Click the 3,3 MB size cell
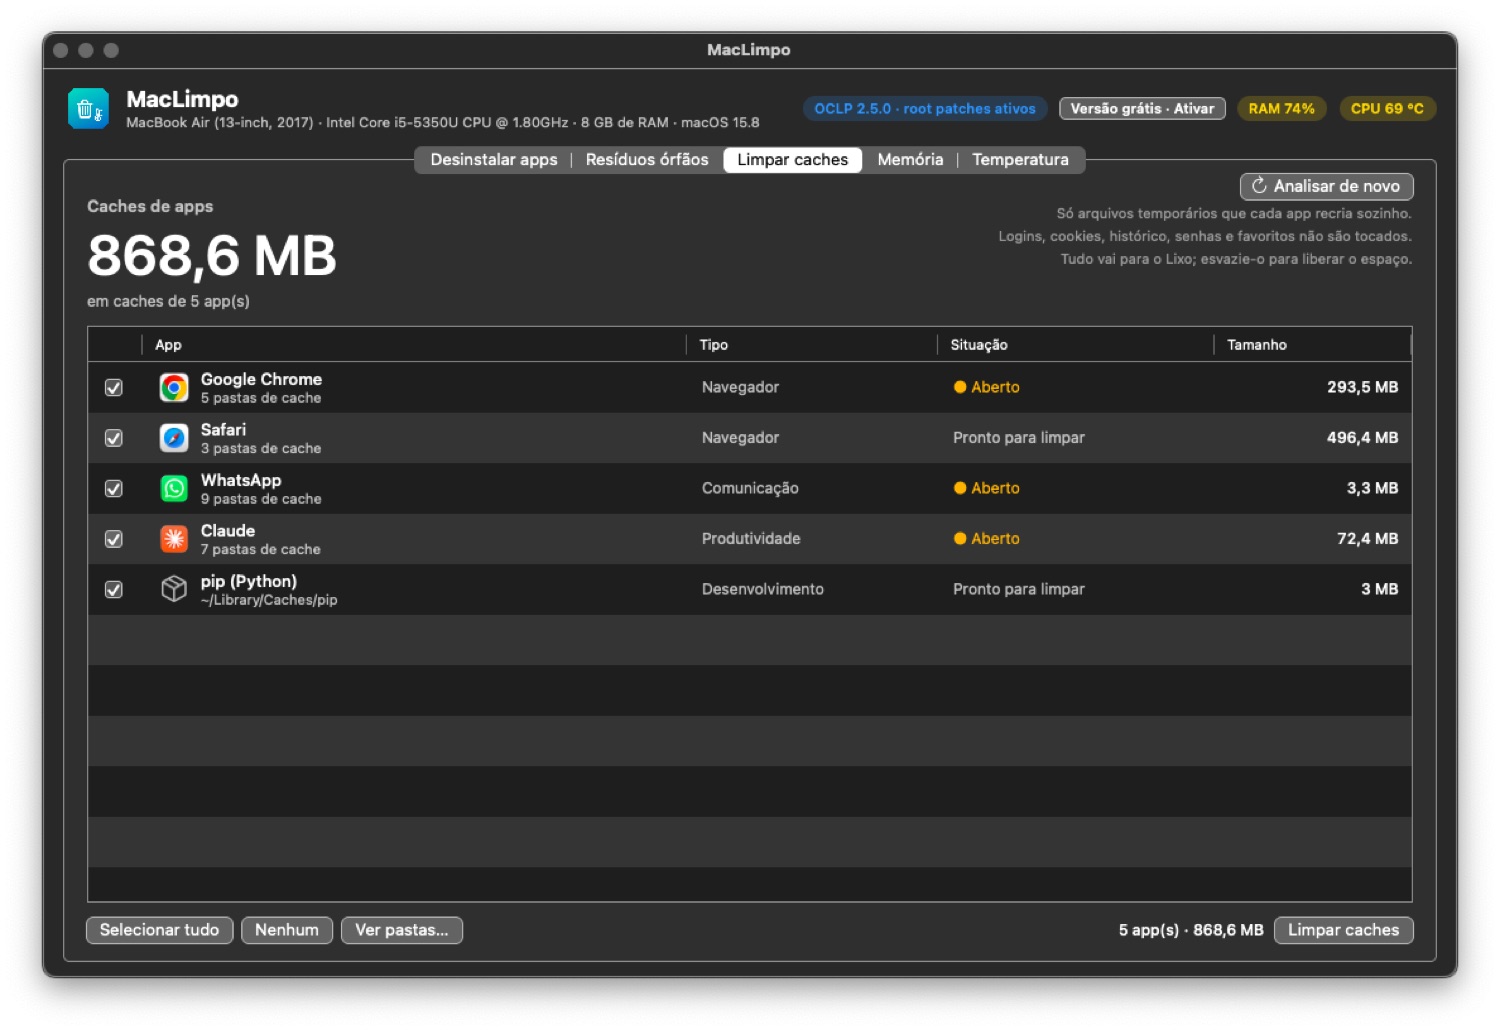Screen dimensions: 1500x1030 [1372, 488]
